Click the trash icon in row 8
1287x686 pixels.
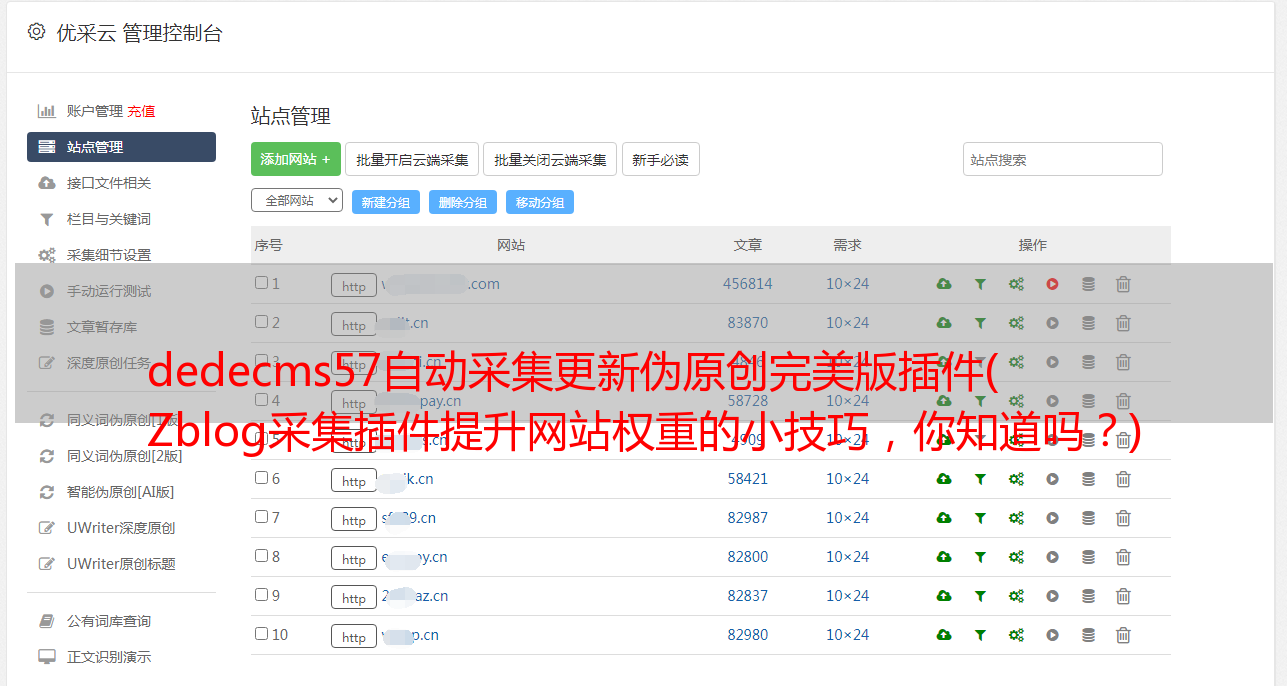click(x=1123, y=557)
